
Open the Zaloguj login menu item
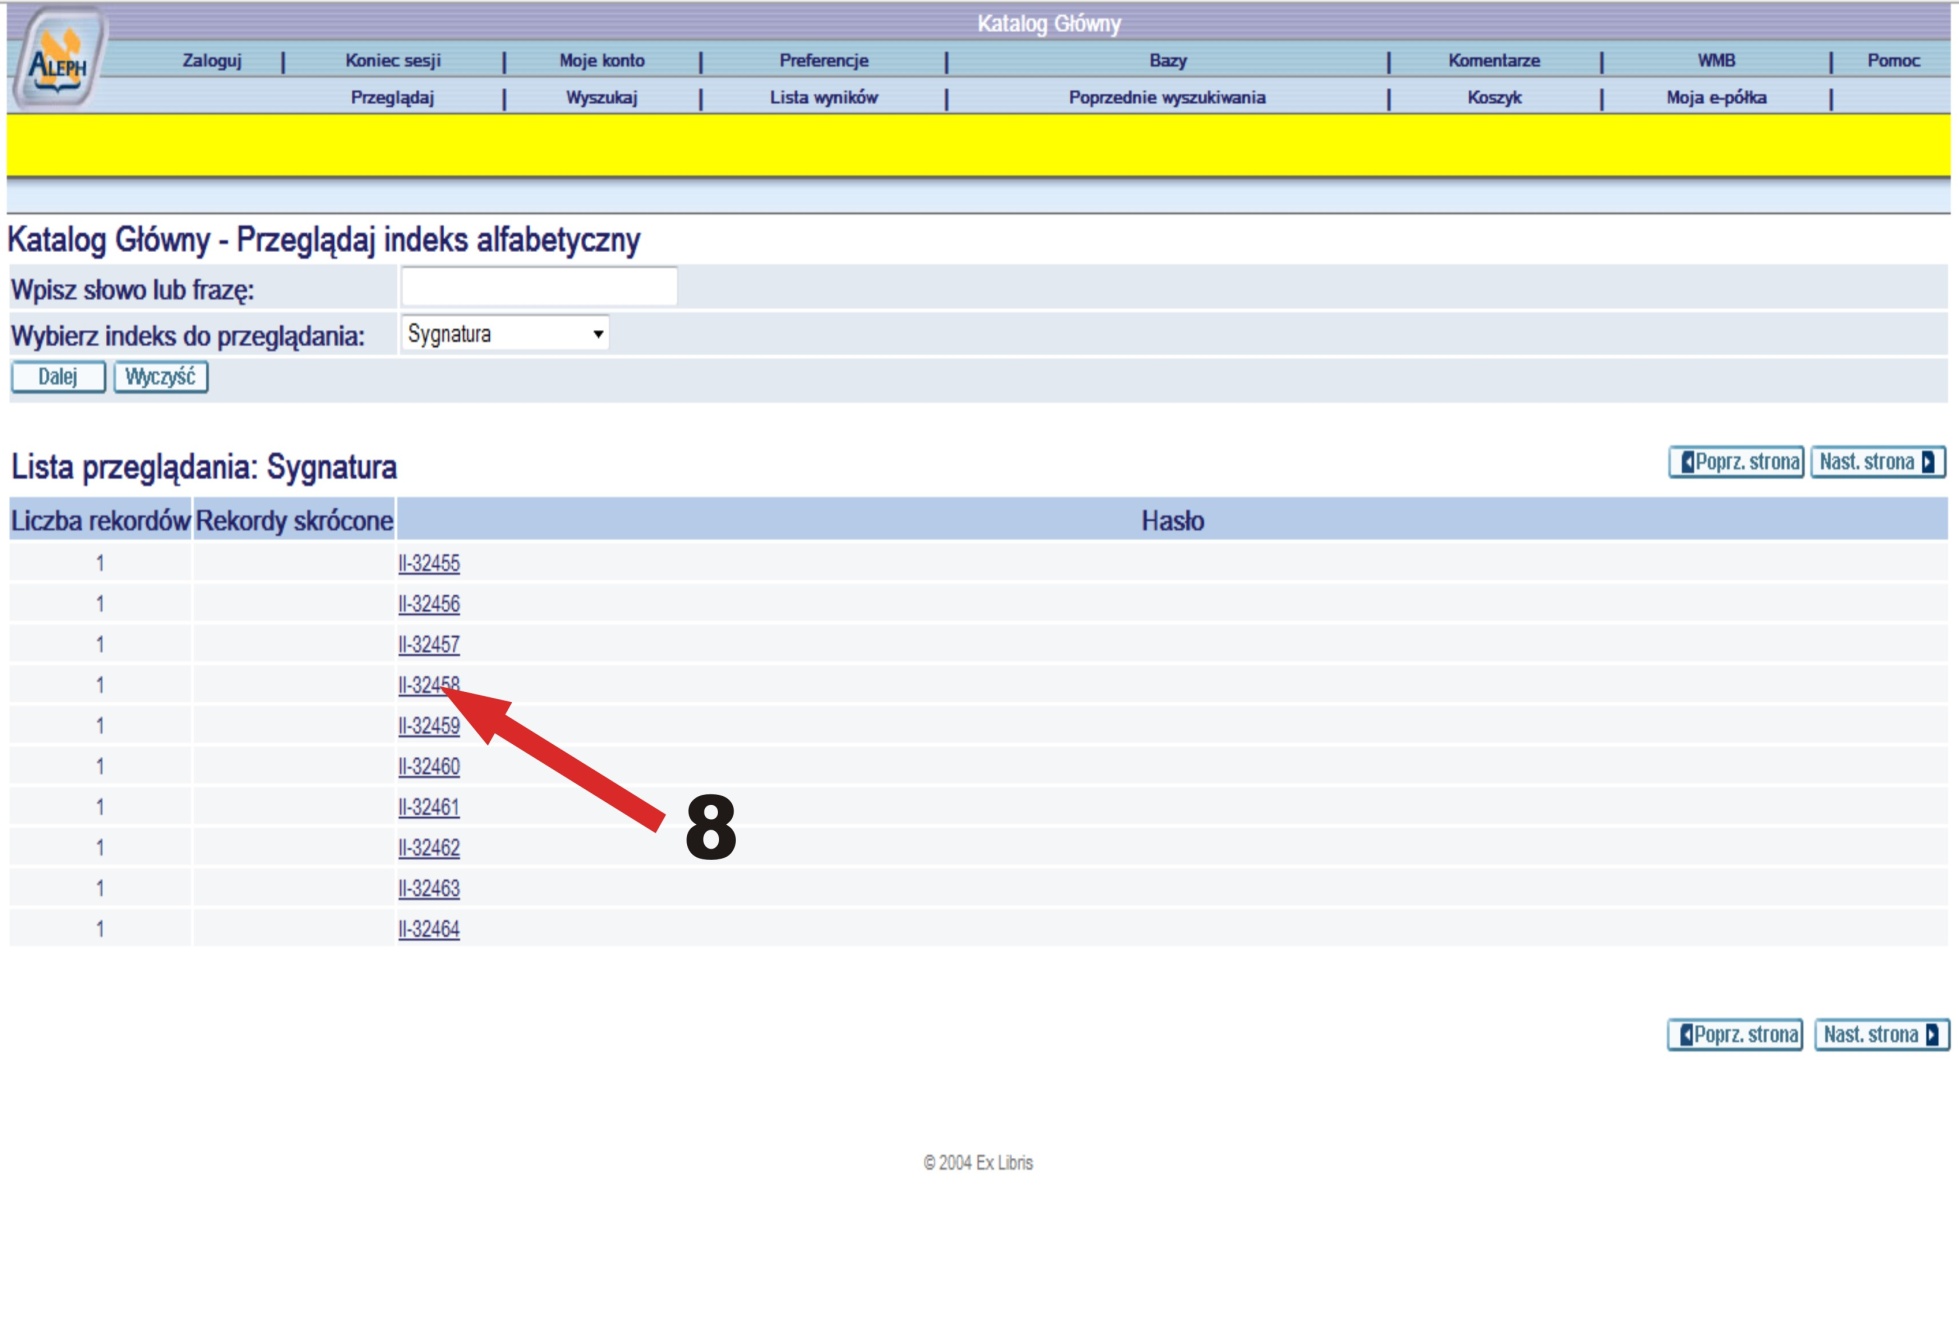[212, 60]
